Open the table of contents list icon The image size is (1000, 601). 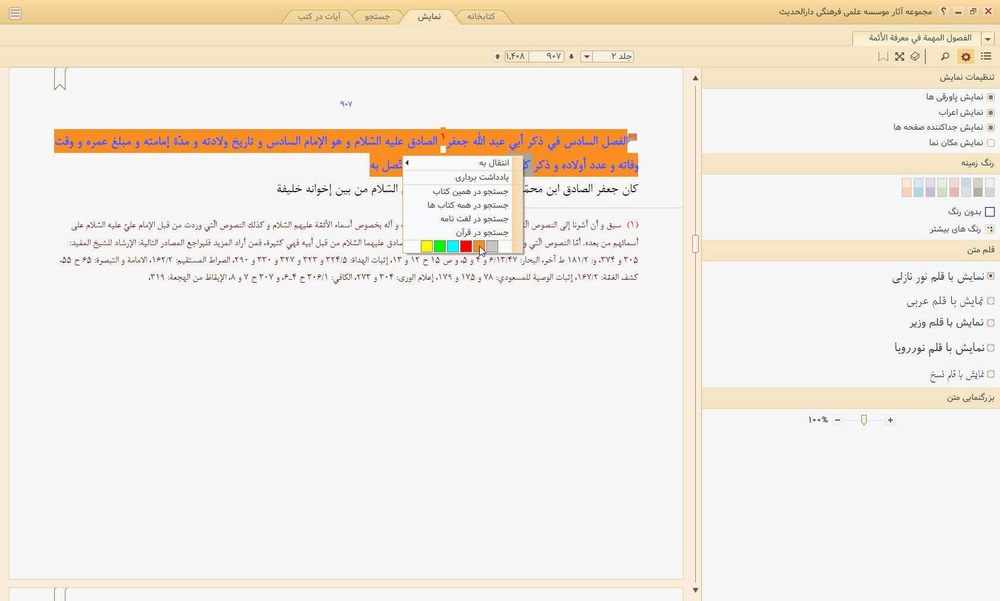pyautogui.click(x=986, y=57)
